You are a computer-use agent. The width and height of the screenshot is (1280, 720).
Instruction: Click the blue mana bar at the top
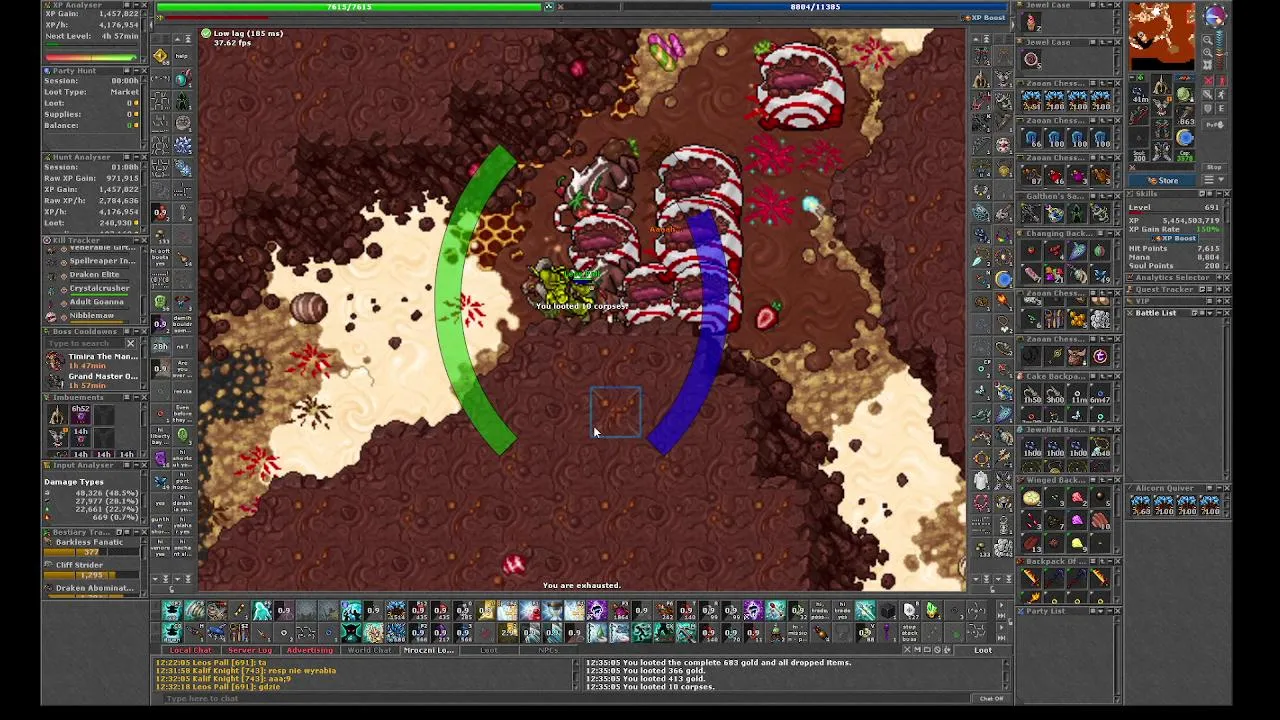click(815, 7)
